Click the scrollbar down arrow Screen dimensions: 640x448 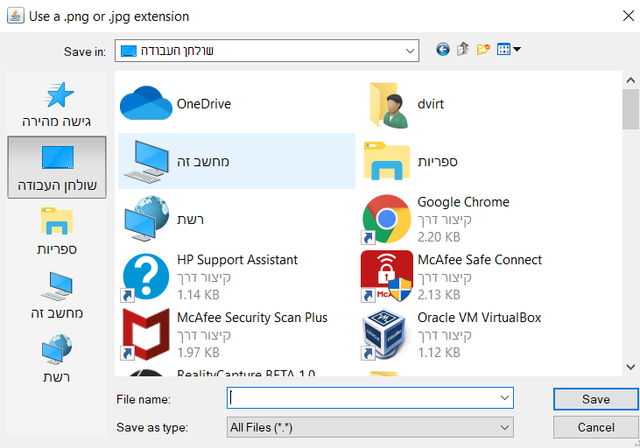click(631, 366)
